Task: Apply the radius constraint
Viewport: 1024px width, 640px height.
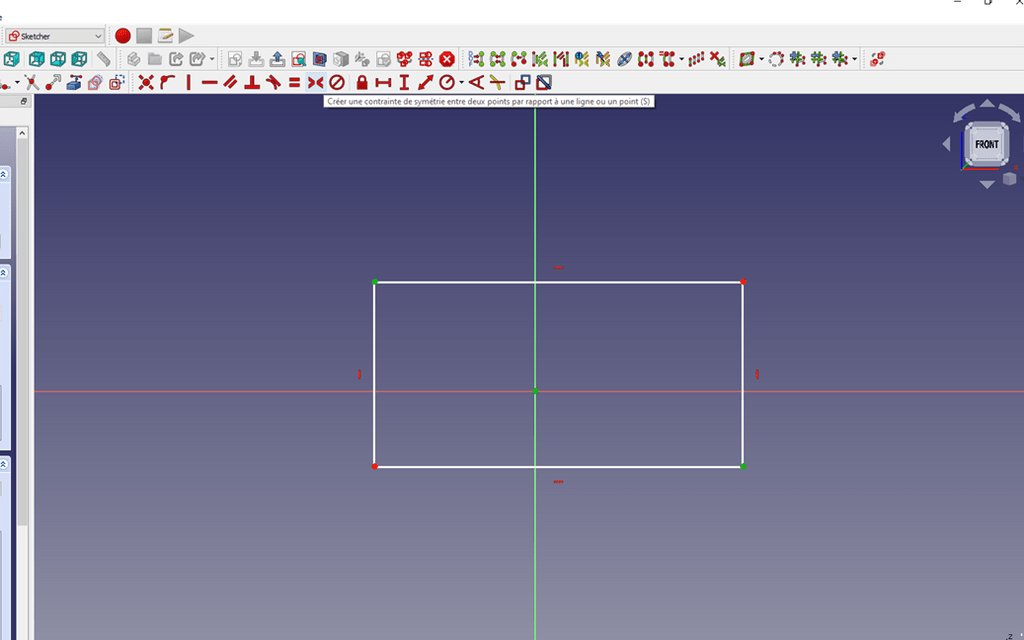Action: 447,82
